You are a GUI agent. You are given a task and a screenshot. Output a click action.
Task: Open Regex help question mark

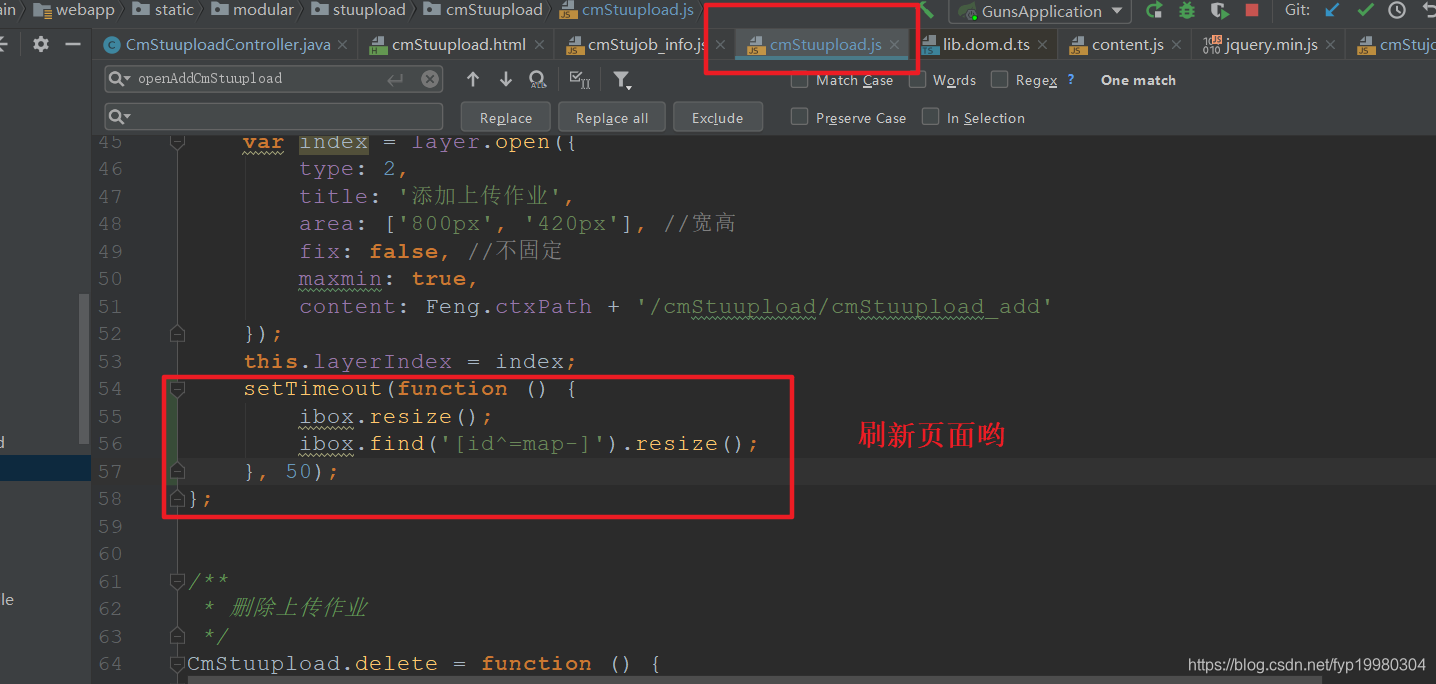coord(1071,79)
